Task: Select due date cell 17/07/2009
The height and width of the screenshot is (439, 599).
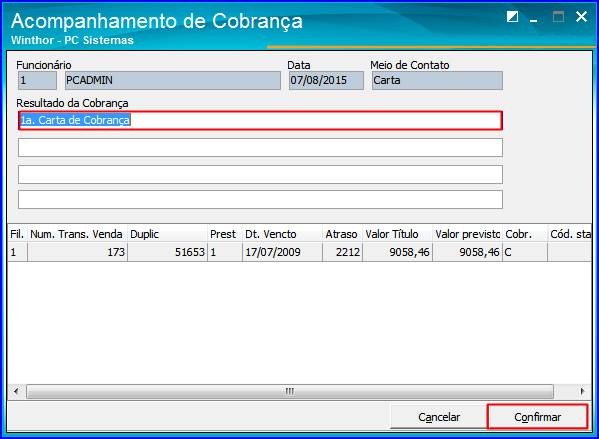Action: coord(282,252)
